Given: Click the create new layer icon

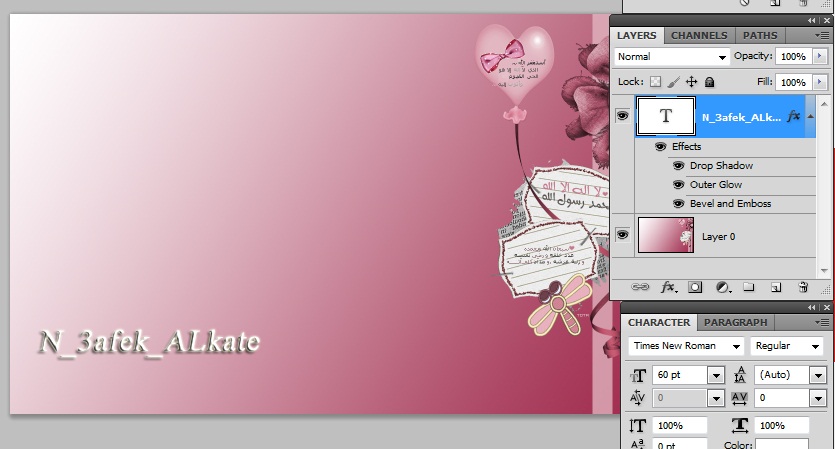Looking at the screenshot, I should [776, 287].
